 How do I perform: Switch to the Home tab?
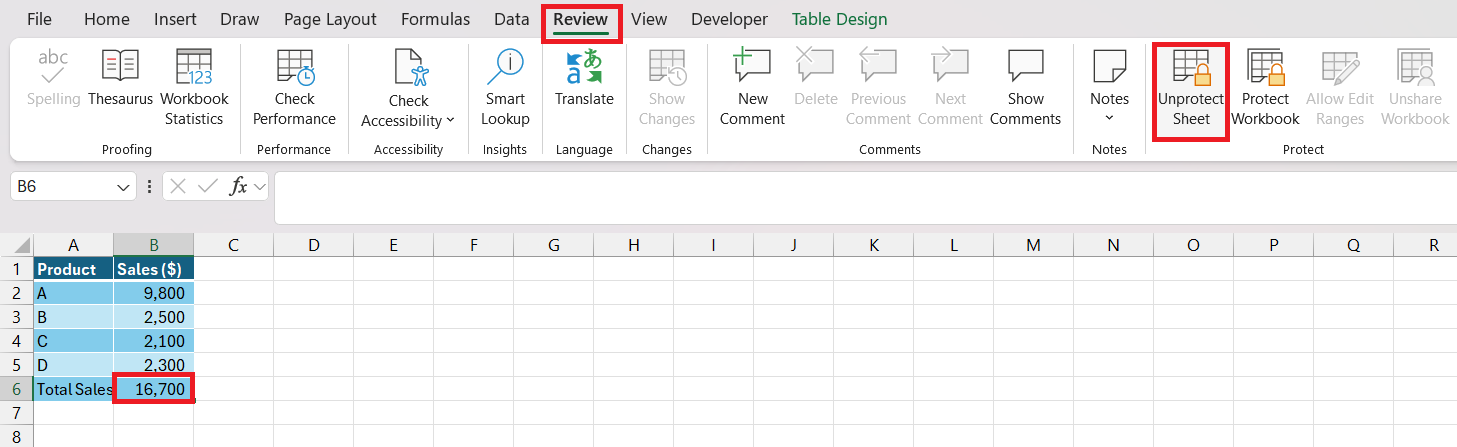[106, 19]
